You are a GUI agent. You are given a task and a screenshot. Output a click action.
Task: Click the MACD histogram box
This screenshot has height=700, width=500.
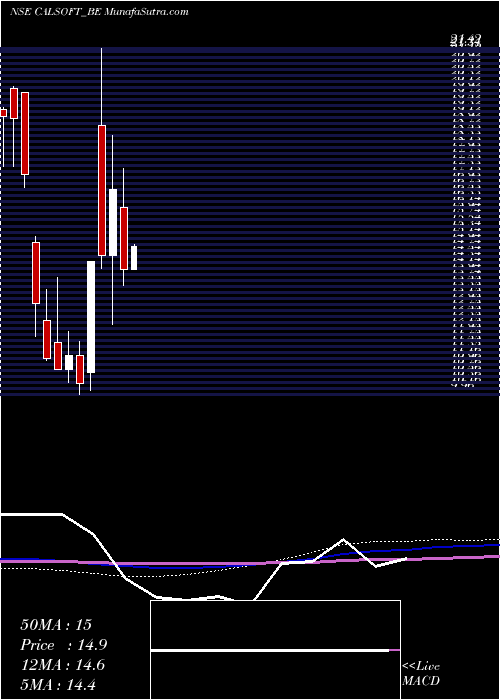[x=275, y=650]
